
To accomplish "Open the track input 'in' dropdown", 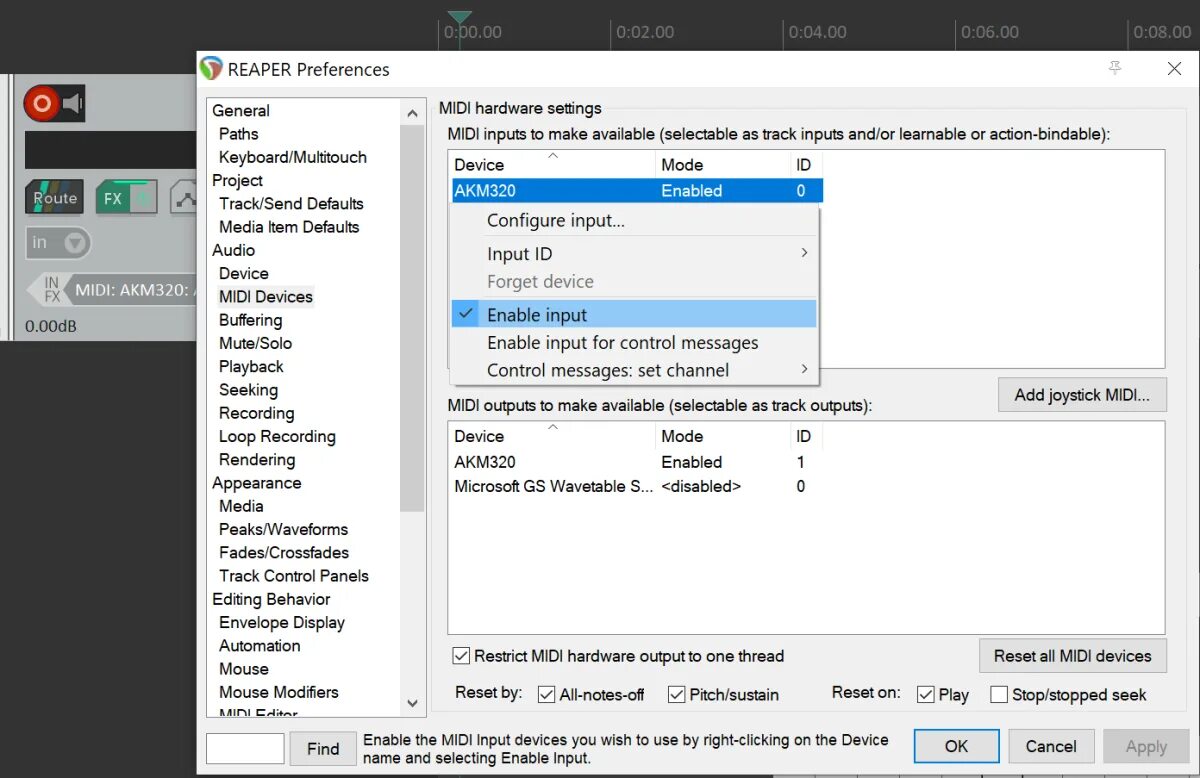I will pos(58,242).
